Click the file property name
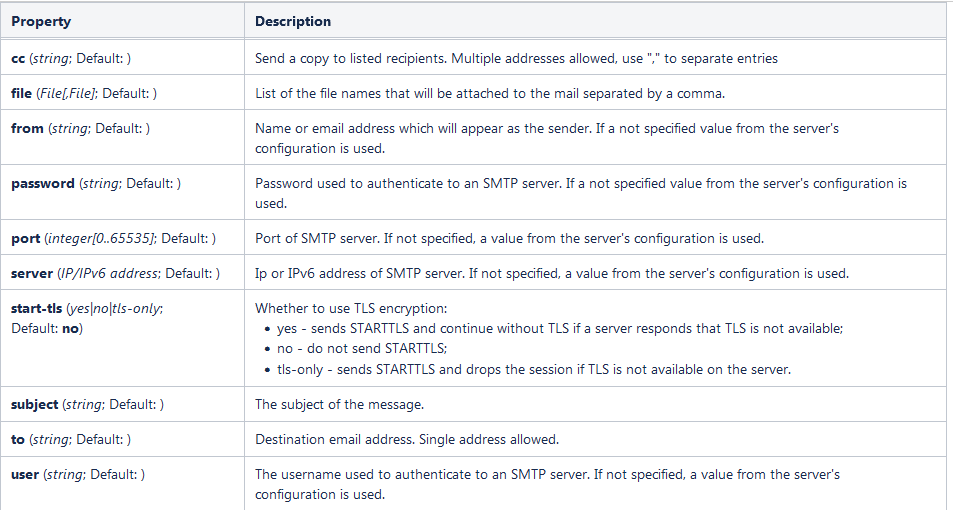Screen dimensions: 953x510 (21, 93)
